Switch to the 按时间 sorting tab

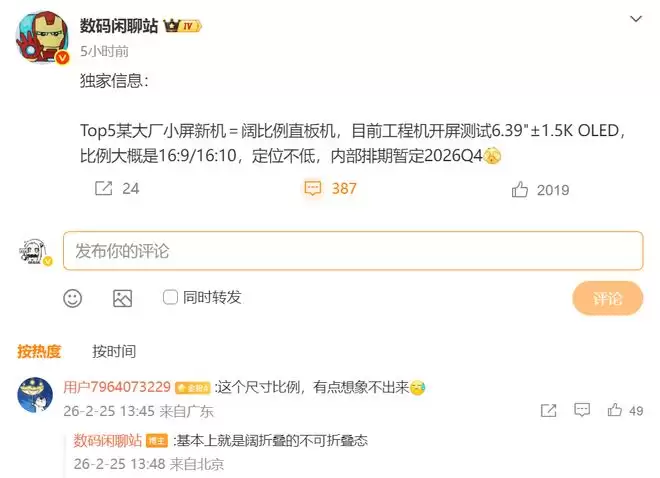pos(114,351)
